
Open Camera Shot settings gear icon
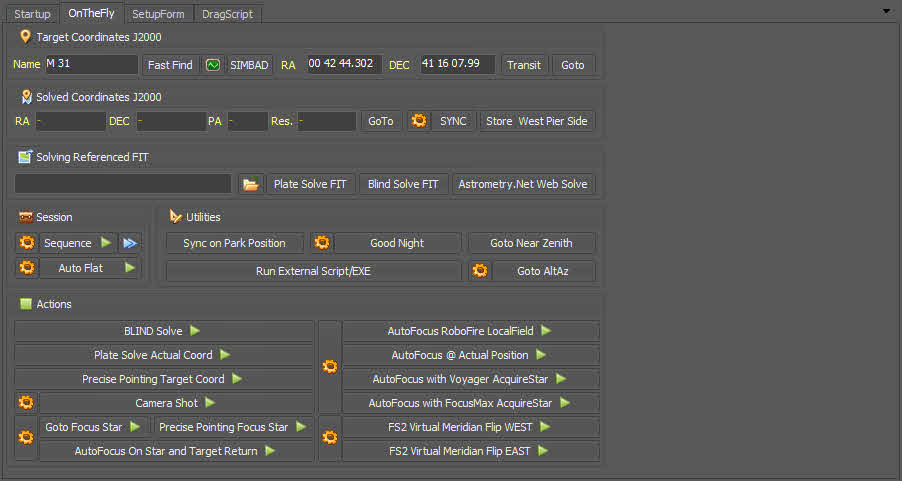(26, 402)
